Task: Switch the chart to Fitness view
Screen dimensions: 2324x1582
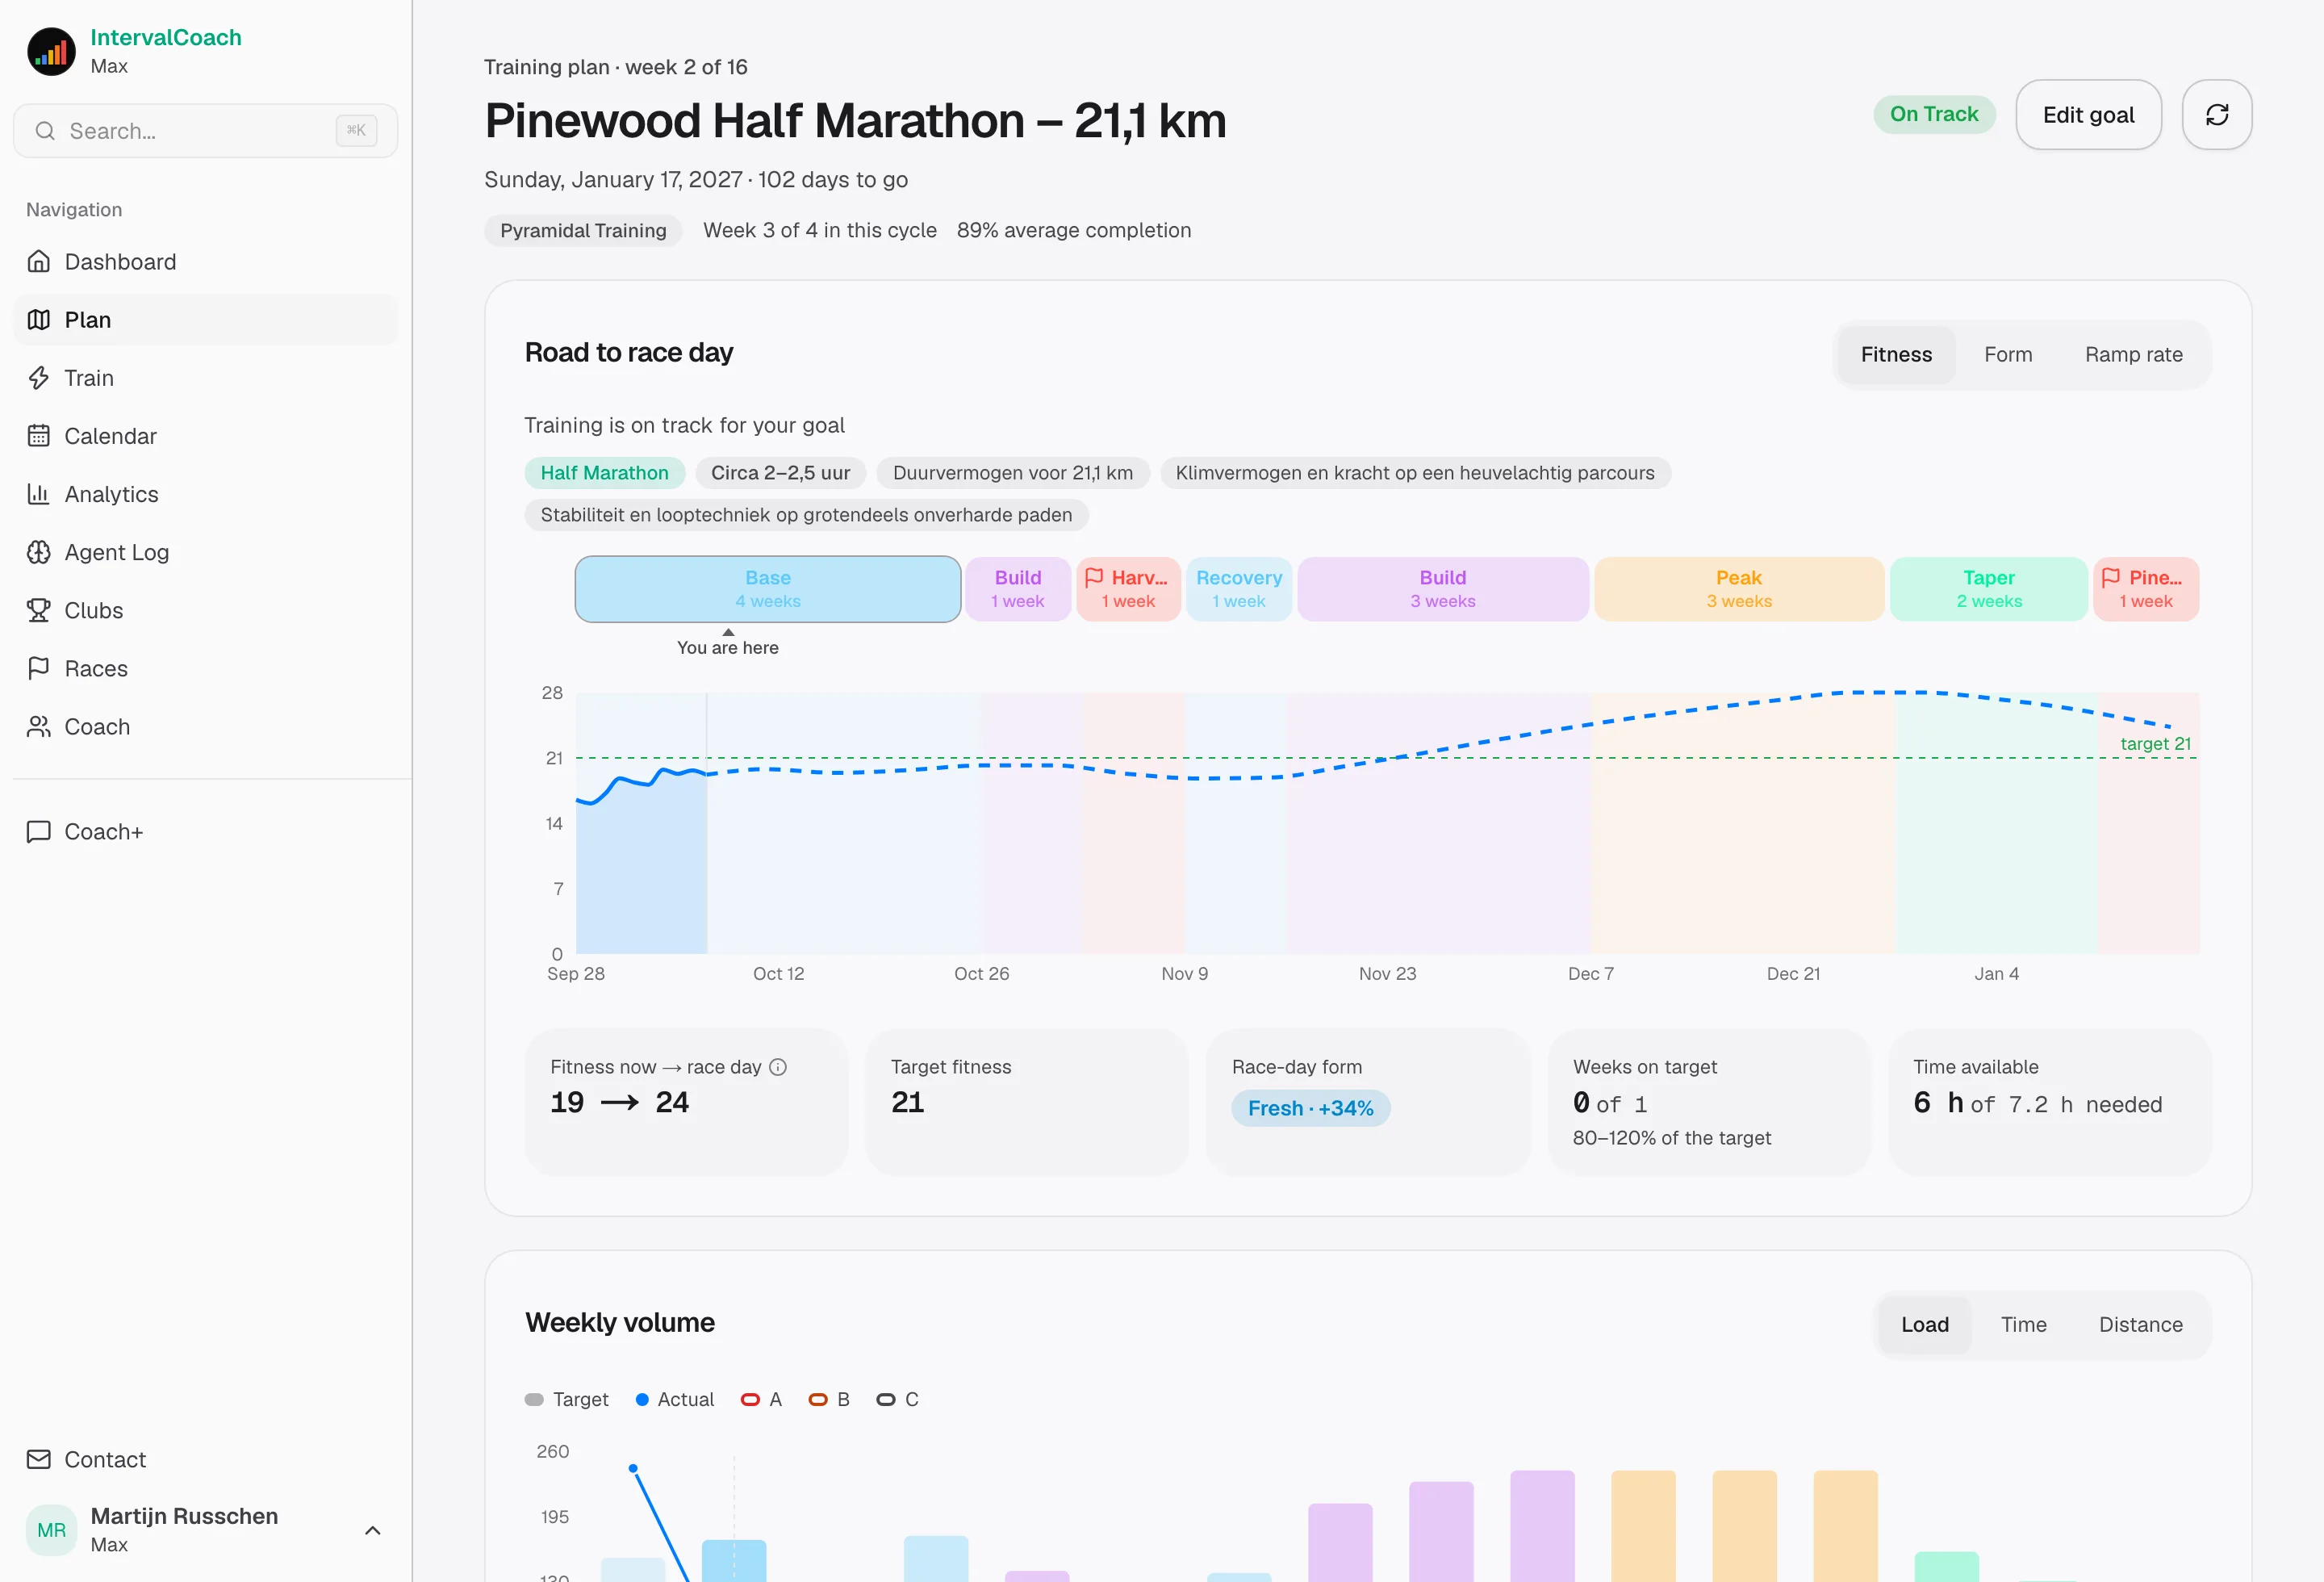Action: click(x=1896, y=355)
